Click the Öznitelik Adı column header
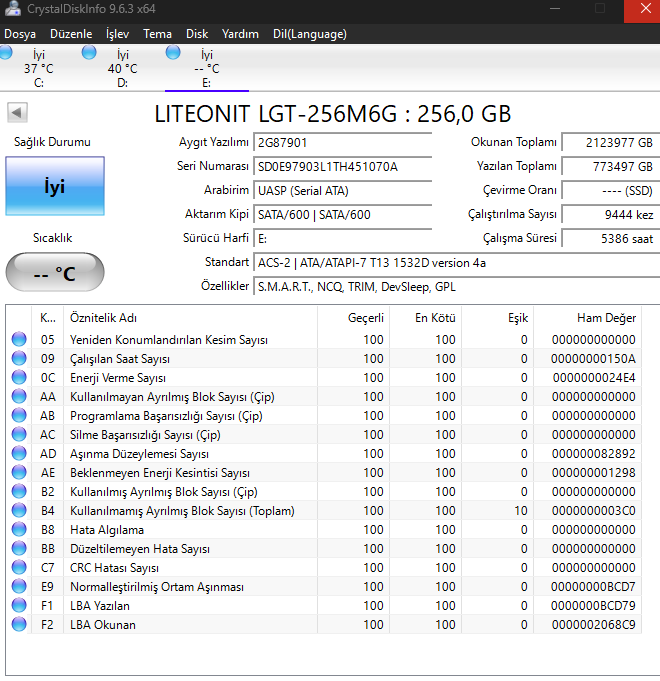 tap(190, 318)
